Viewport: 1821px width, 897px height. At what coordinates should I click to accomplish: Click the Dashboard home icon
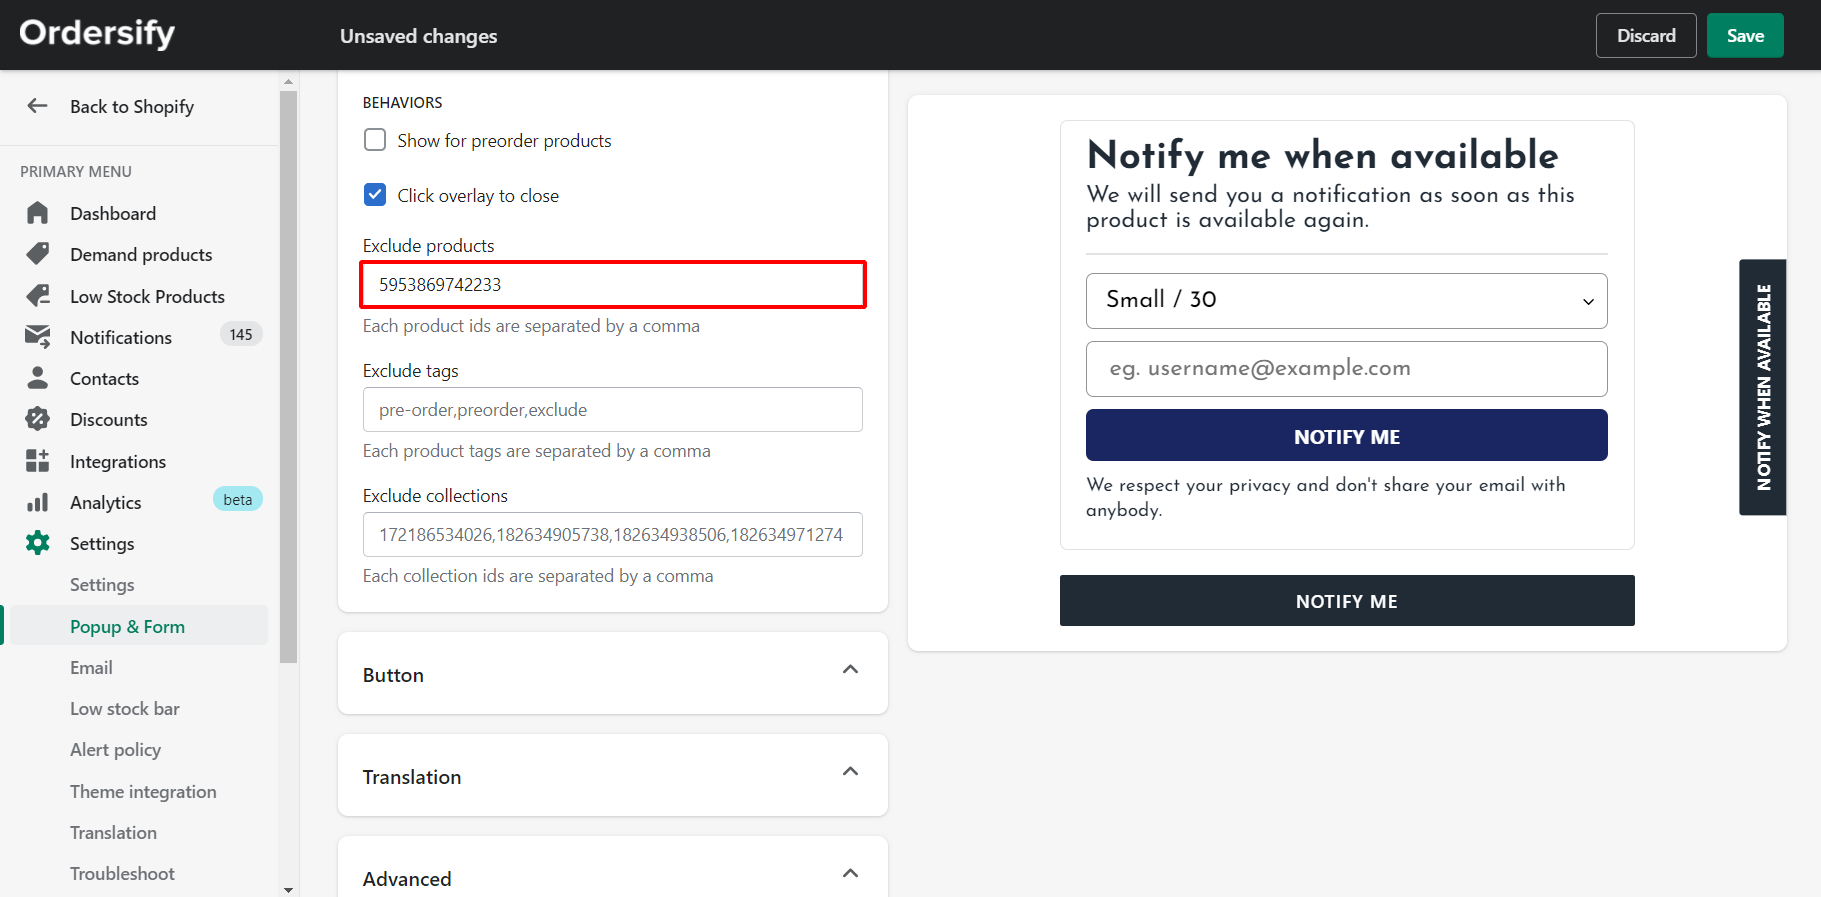click(x=37, y=213)
